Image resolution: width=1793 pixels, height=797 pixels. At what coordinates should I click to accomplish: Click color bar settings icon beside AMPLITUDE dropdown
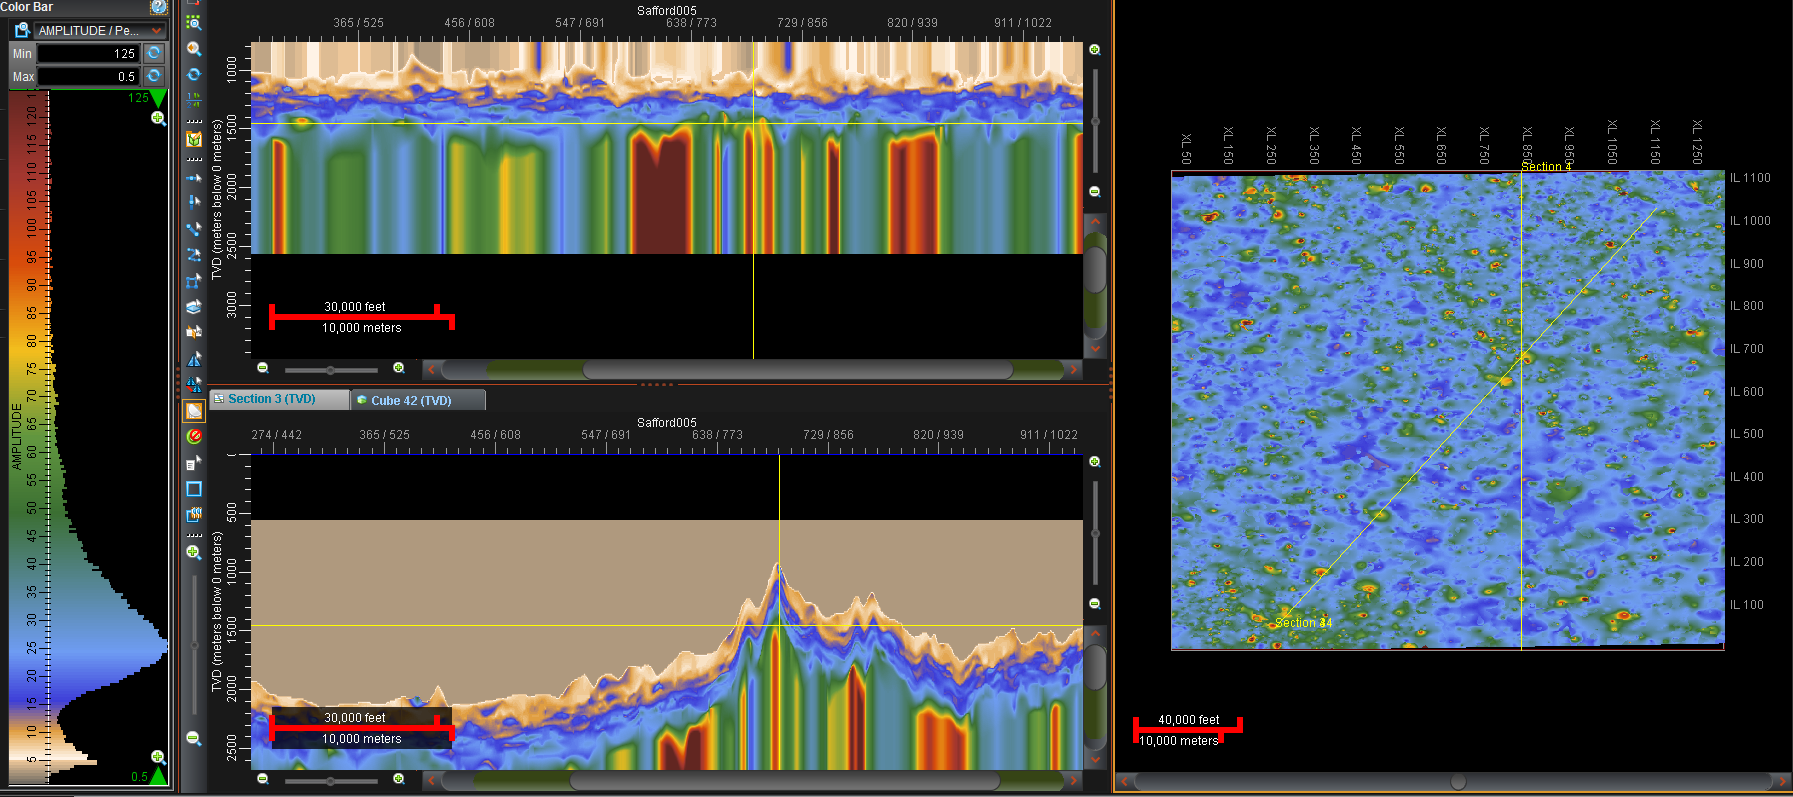(x=22, y=31)
